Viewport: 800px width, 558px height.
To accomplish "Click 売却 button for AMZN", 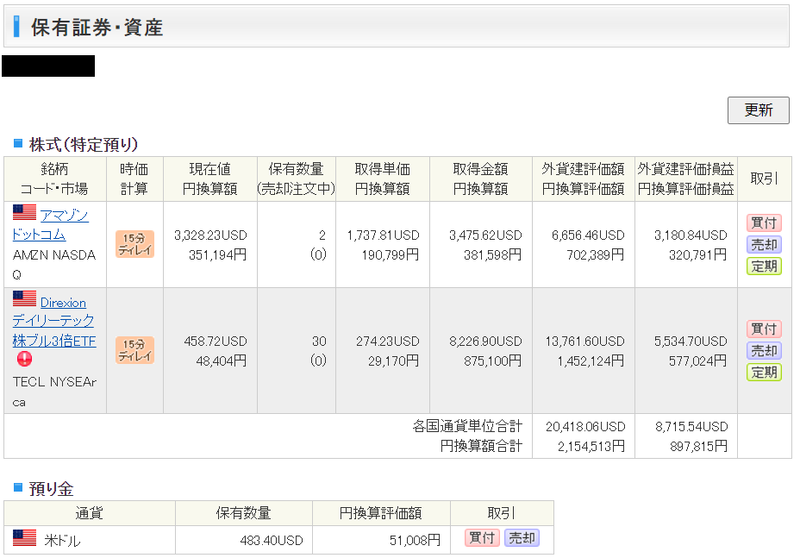I will click(x=764, y=244).
